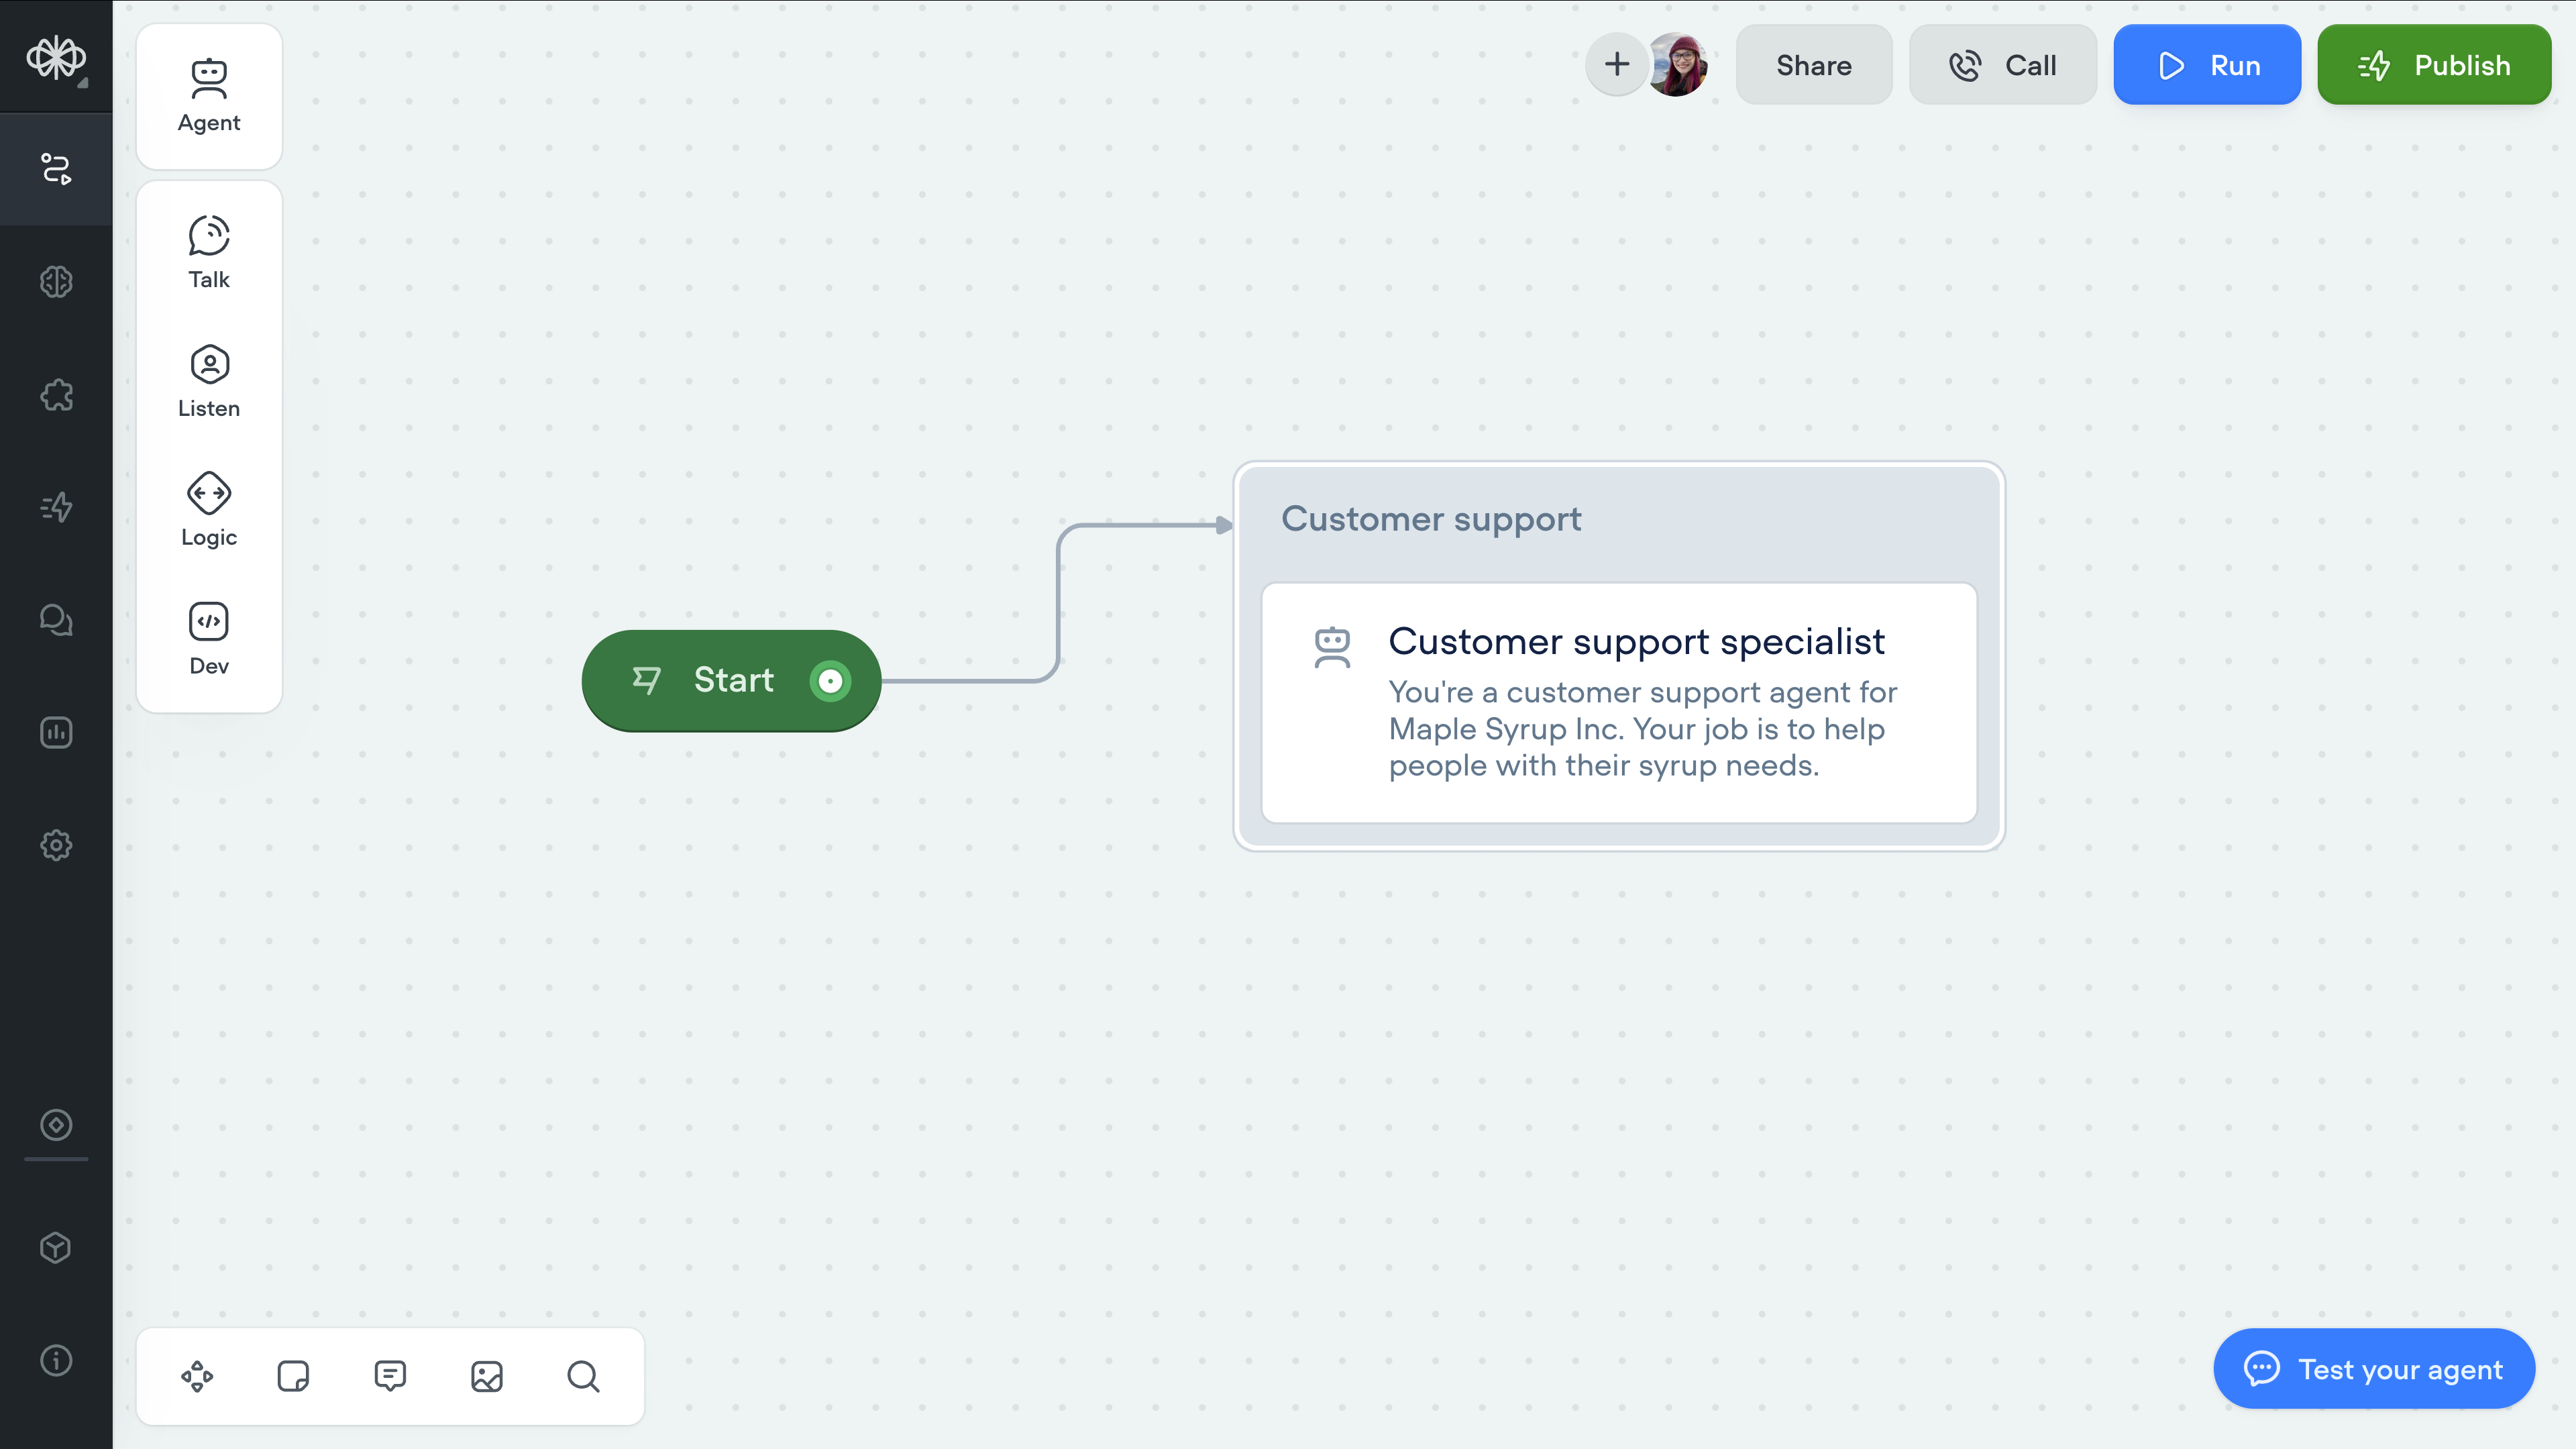Open the analytics chart sidebar icon
This screenshot has width=2576, height=1449.
coord(56,732)
